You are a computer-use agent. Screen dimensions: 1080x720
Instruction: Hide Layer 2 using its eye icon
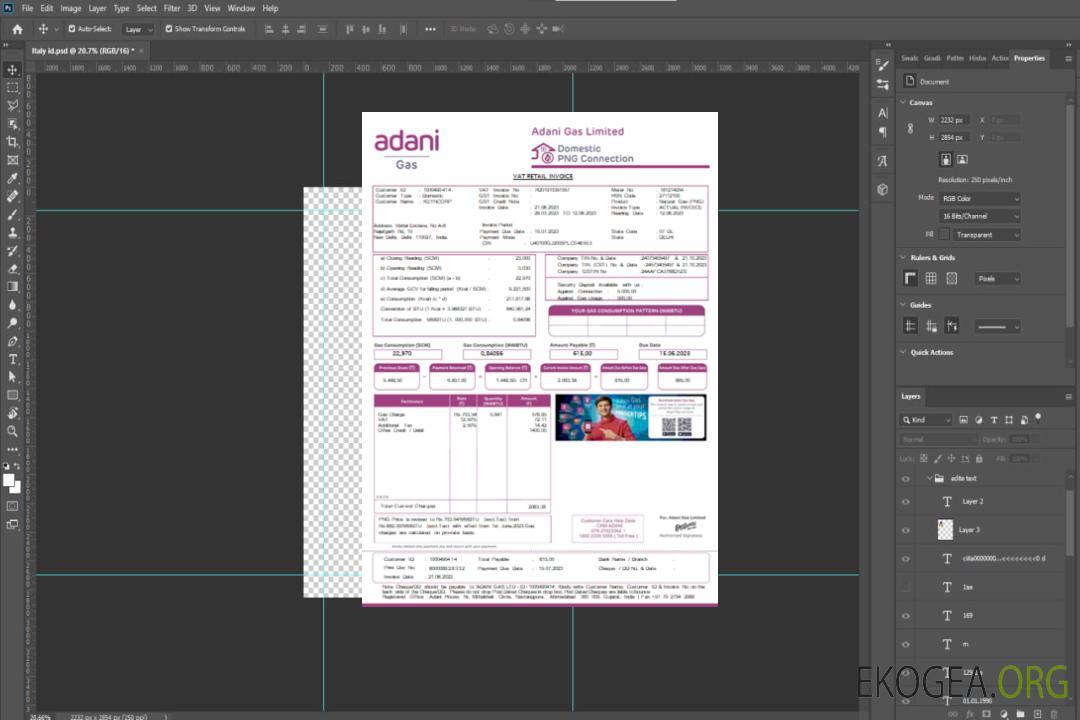(906, 501)
